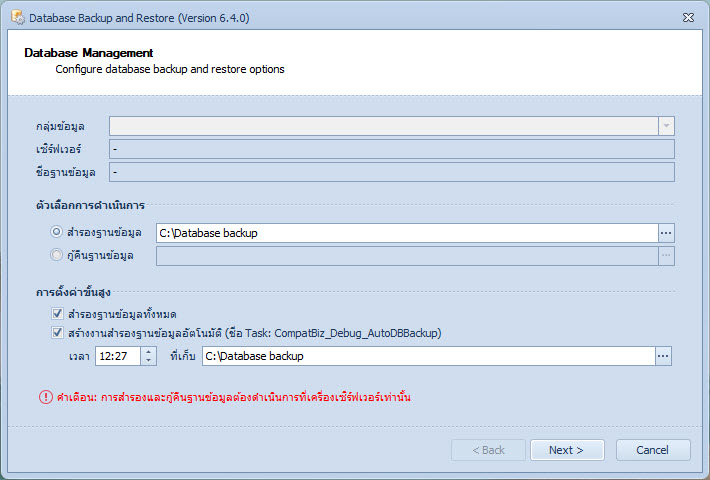Click the red warning exclamation icon
The width and height of the screenshot is (710, 480).
coord(46,397)
